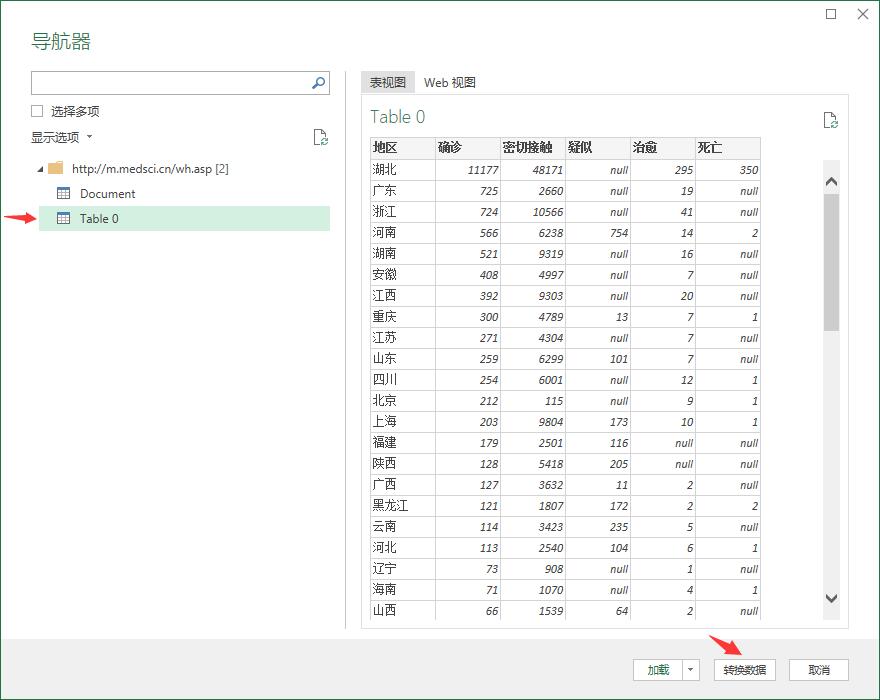Click into the navigator search field
This screenshot has height=700, width=880.
(x=170, y=83)
